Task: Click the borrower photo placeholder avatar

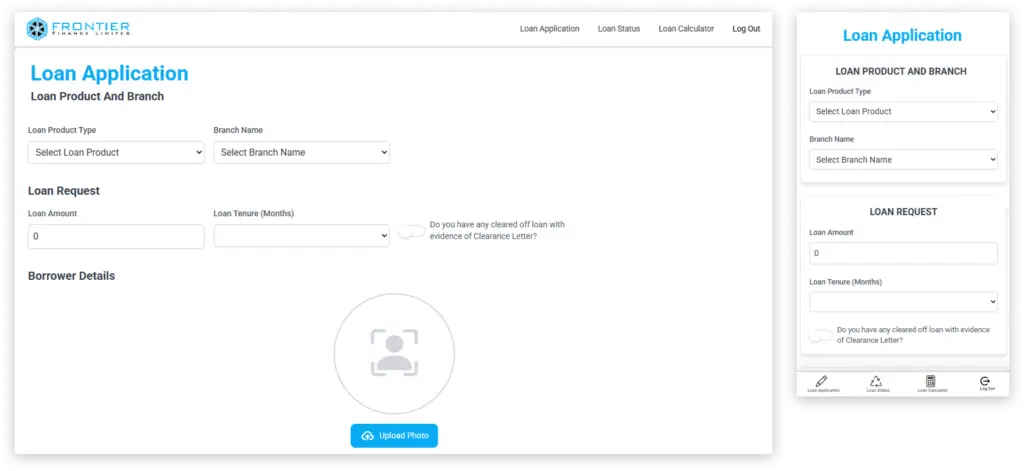Action: [x=394, y=353]
